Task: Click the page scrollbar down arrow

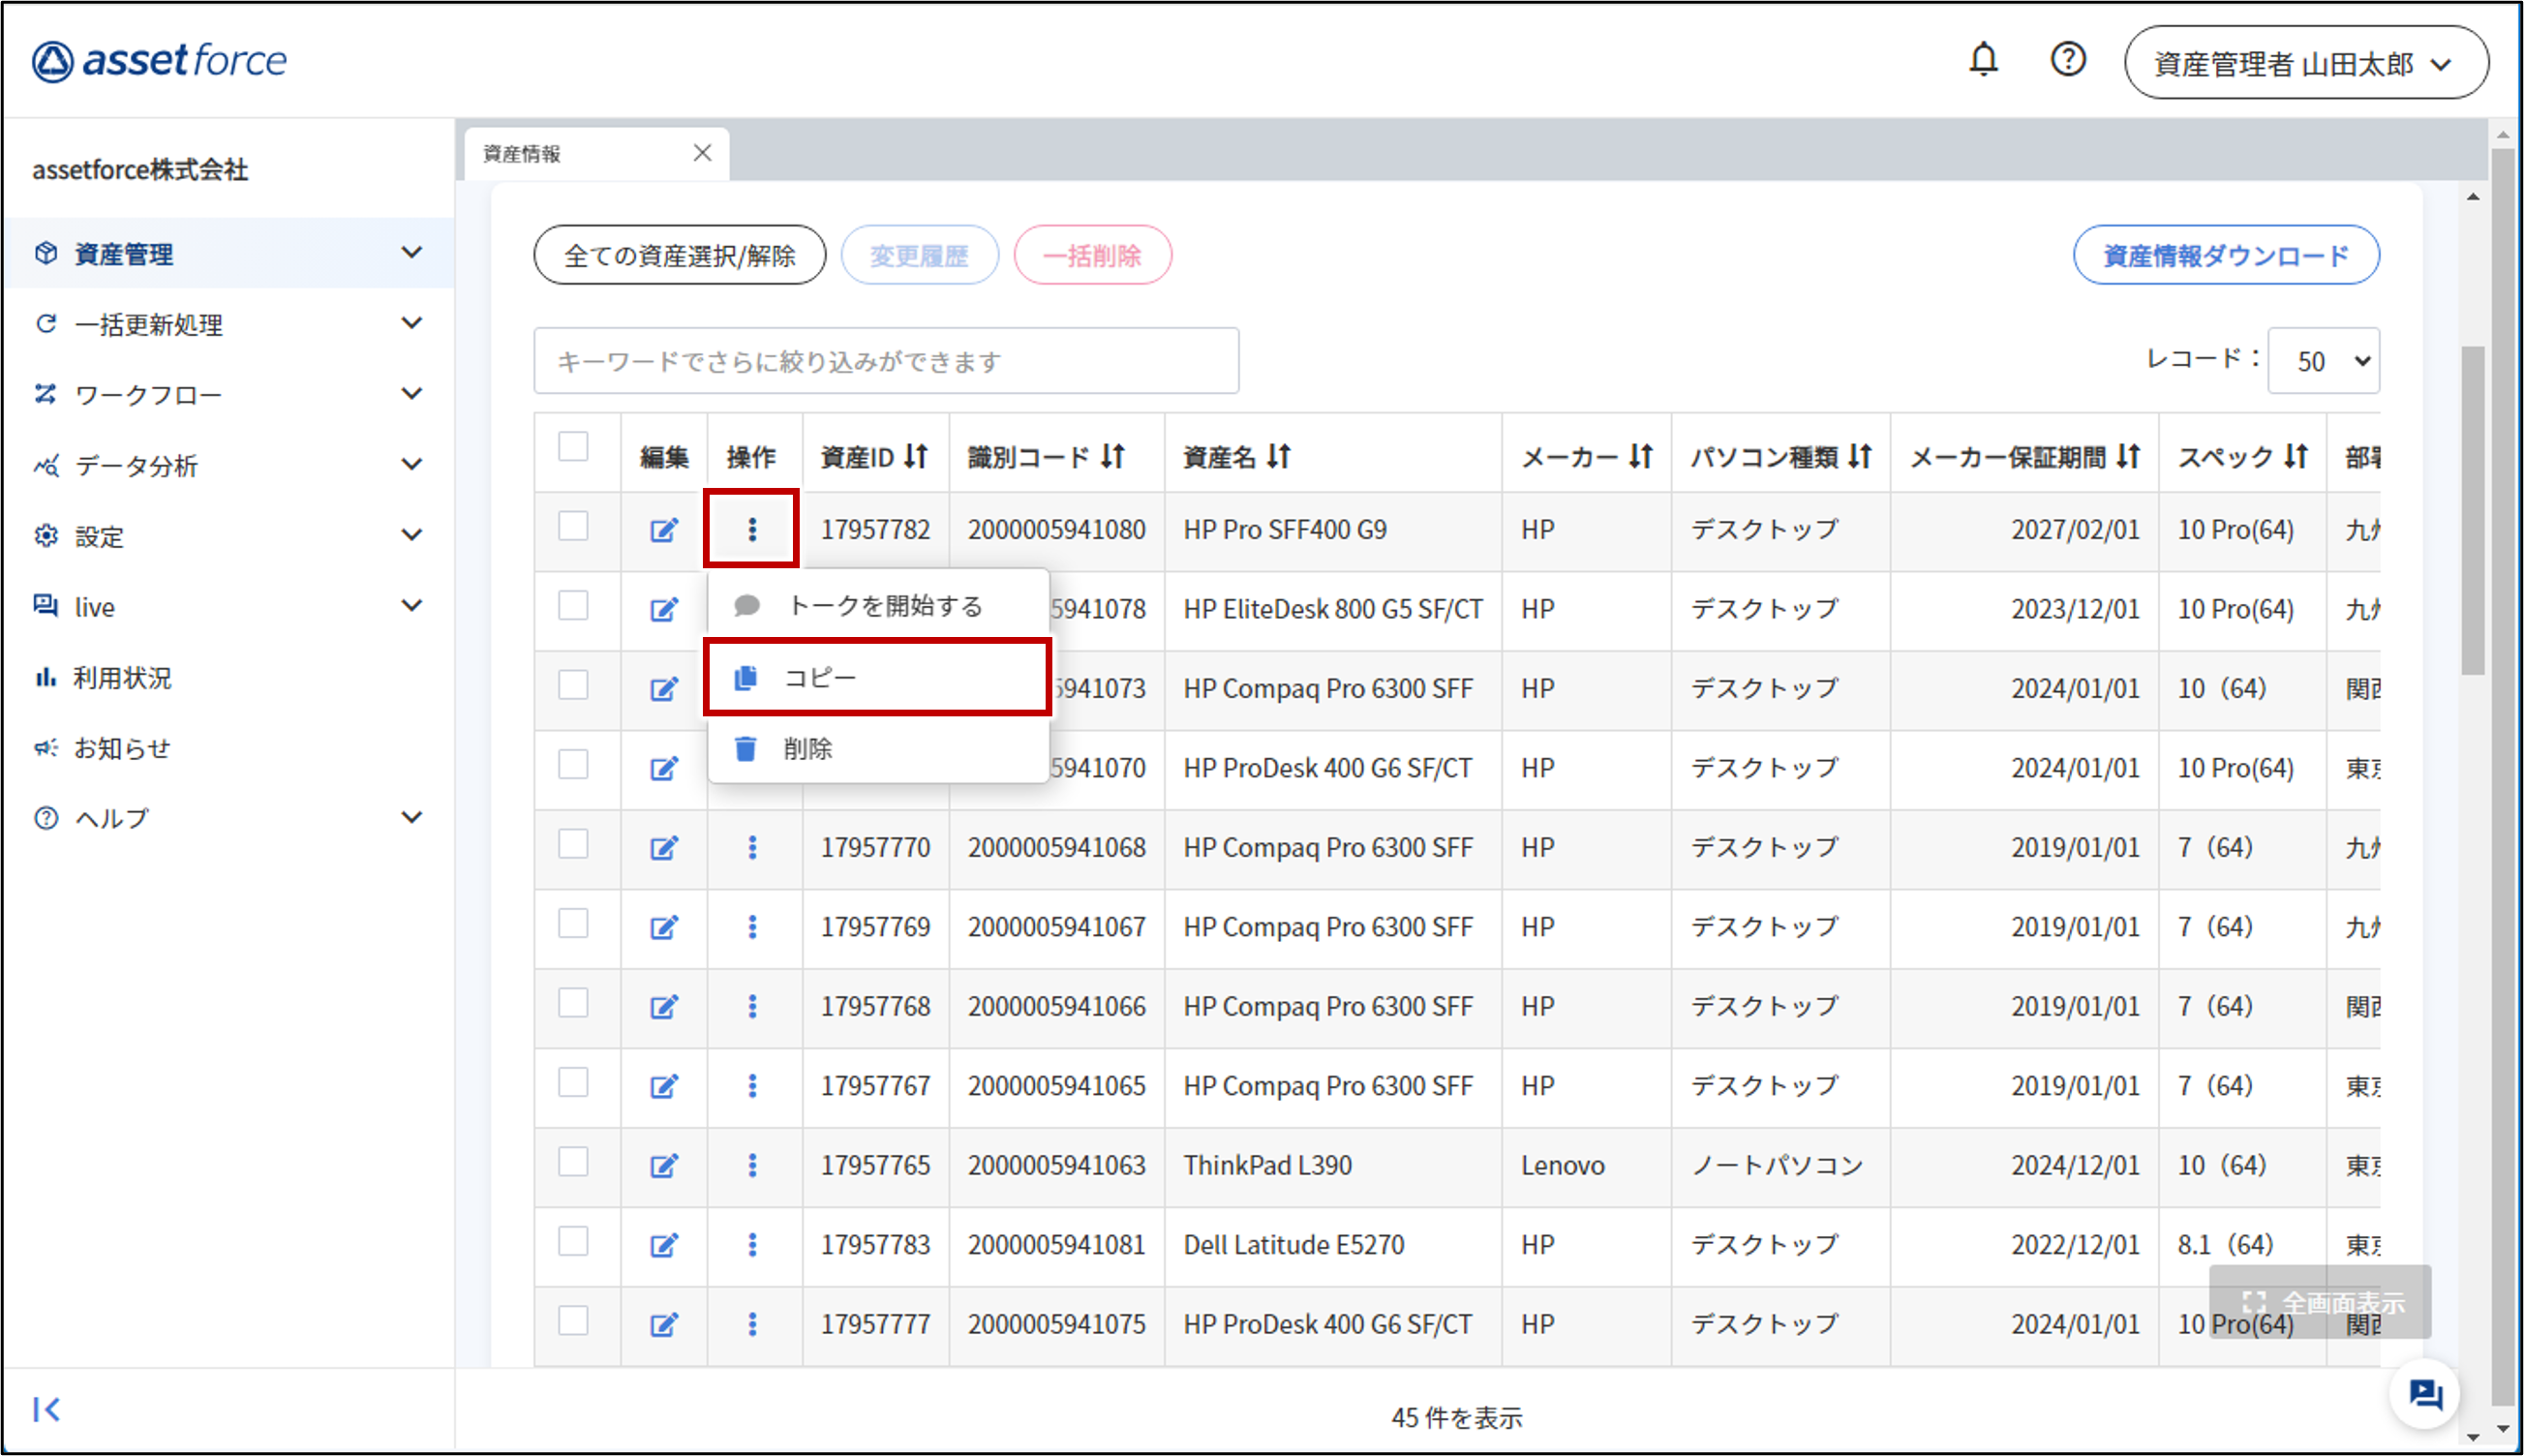Action: [2502, 1428]
